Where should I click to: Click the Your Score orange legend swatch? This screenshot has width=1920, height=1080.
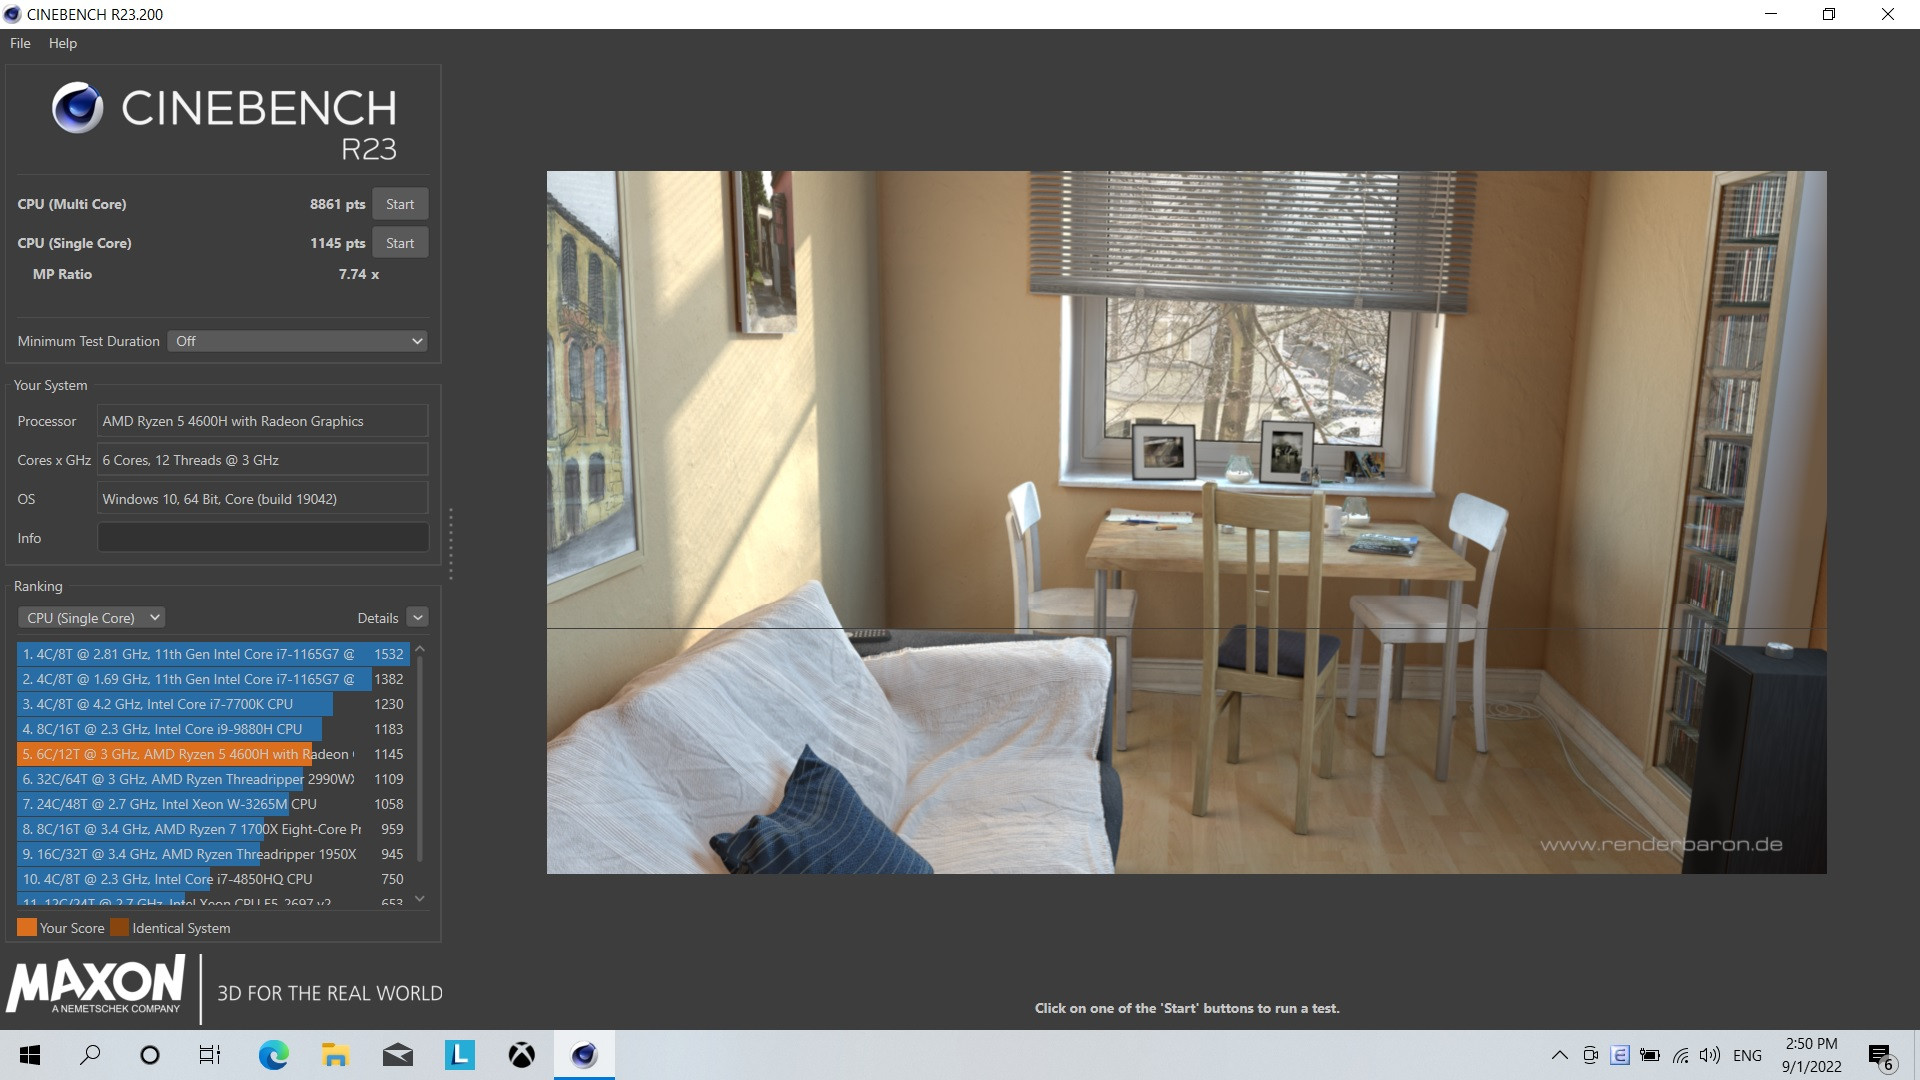coord(27,927)
